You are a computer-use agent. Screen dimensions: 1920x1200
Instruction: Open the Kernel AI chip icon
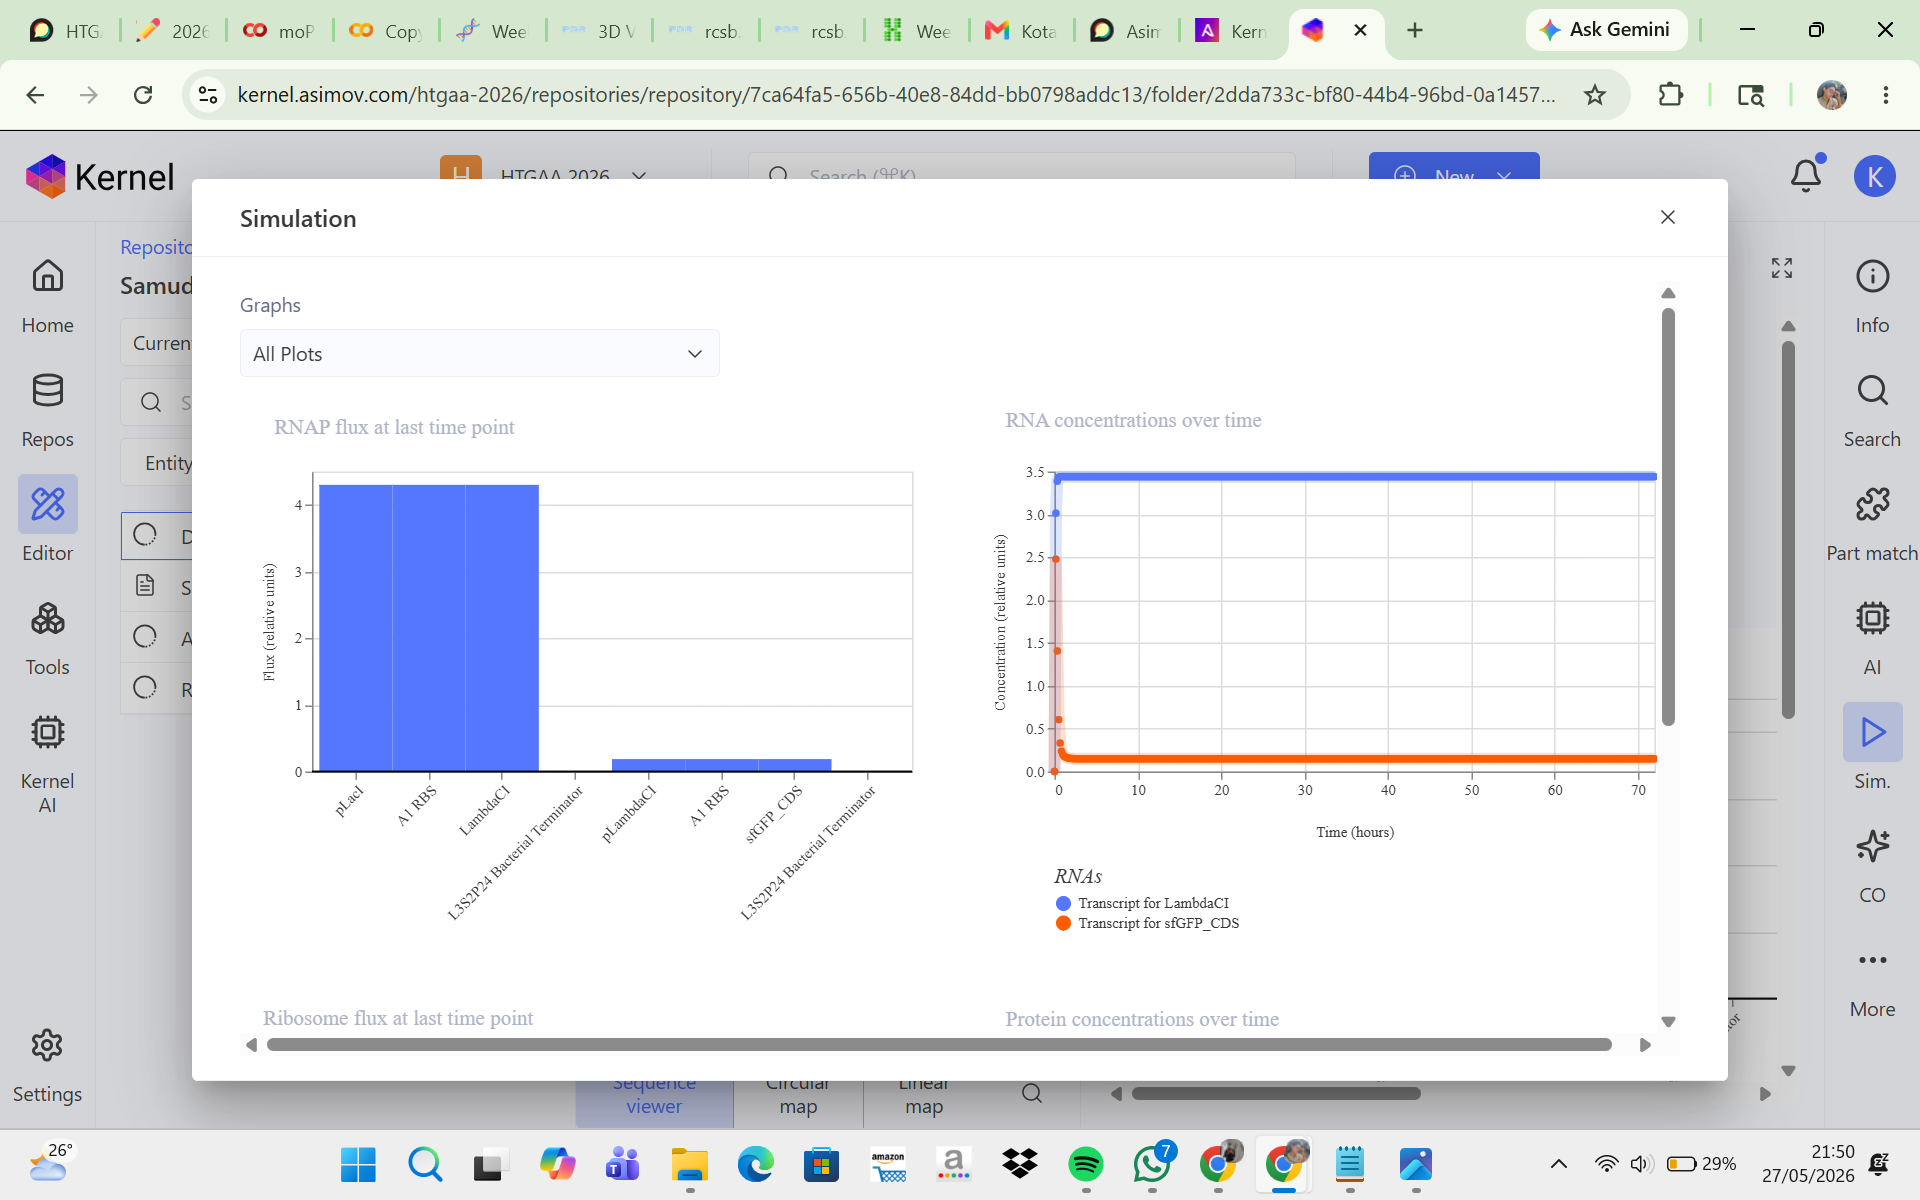point(47,733)
